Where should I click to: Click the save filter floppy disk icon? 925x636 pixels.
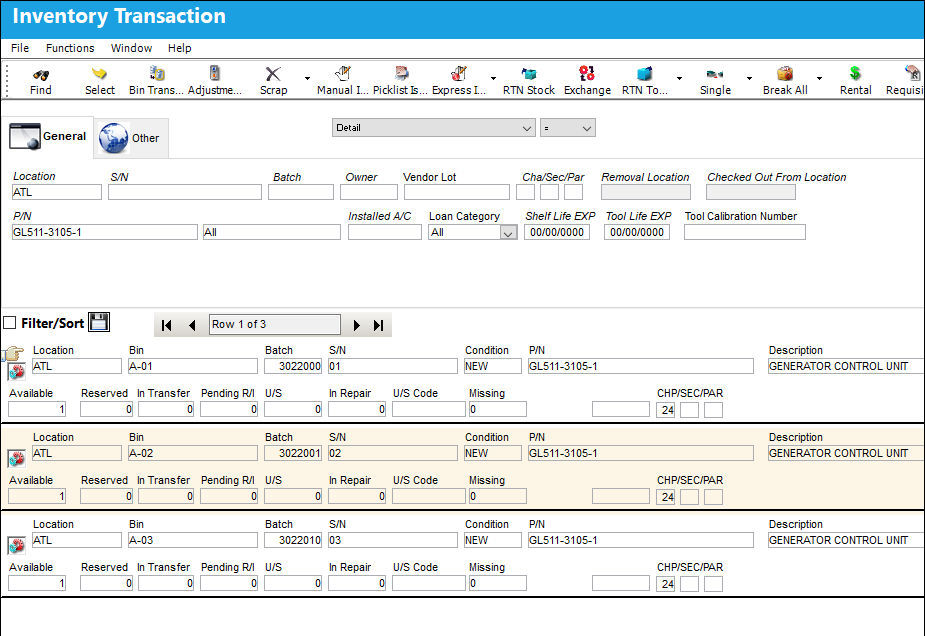click(x=99, y=322)
